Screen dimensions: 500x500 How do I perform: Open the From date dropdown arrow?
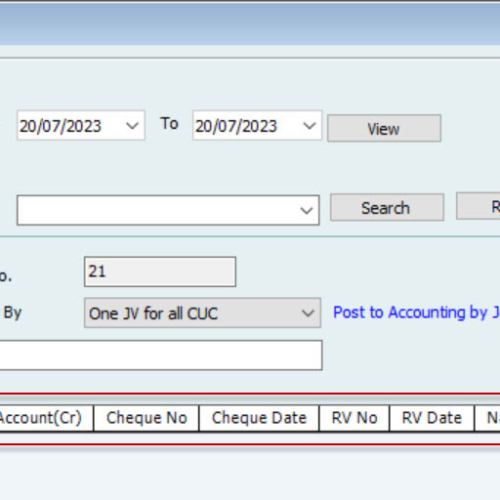[132, 126]
